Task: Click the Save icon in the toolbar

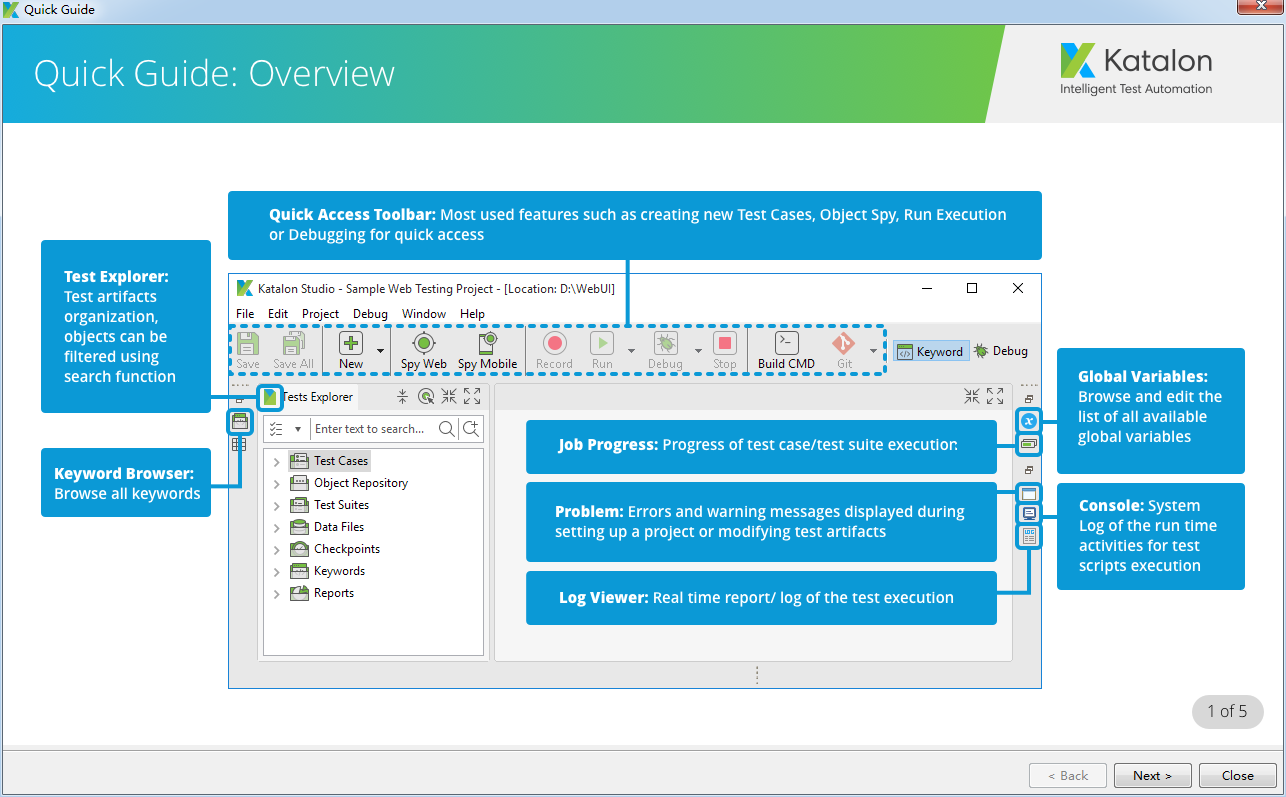Action: [248, 345]
